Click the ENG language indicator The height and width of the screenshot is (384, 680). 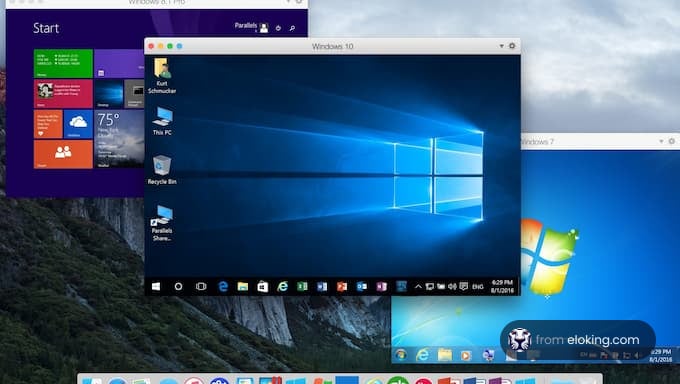(x=477, y=287)
